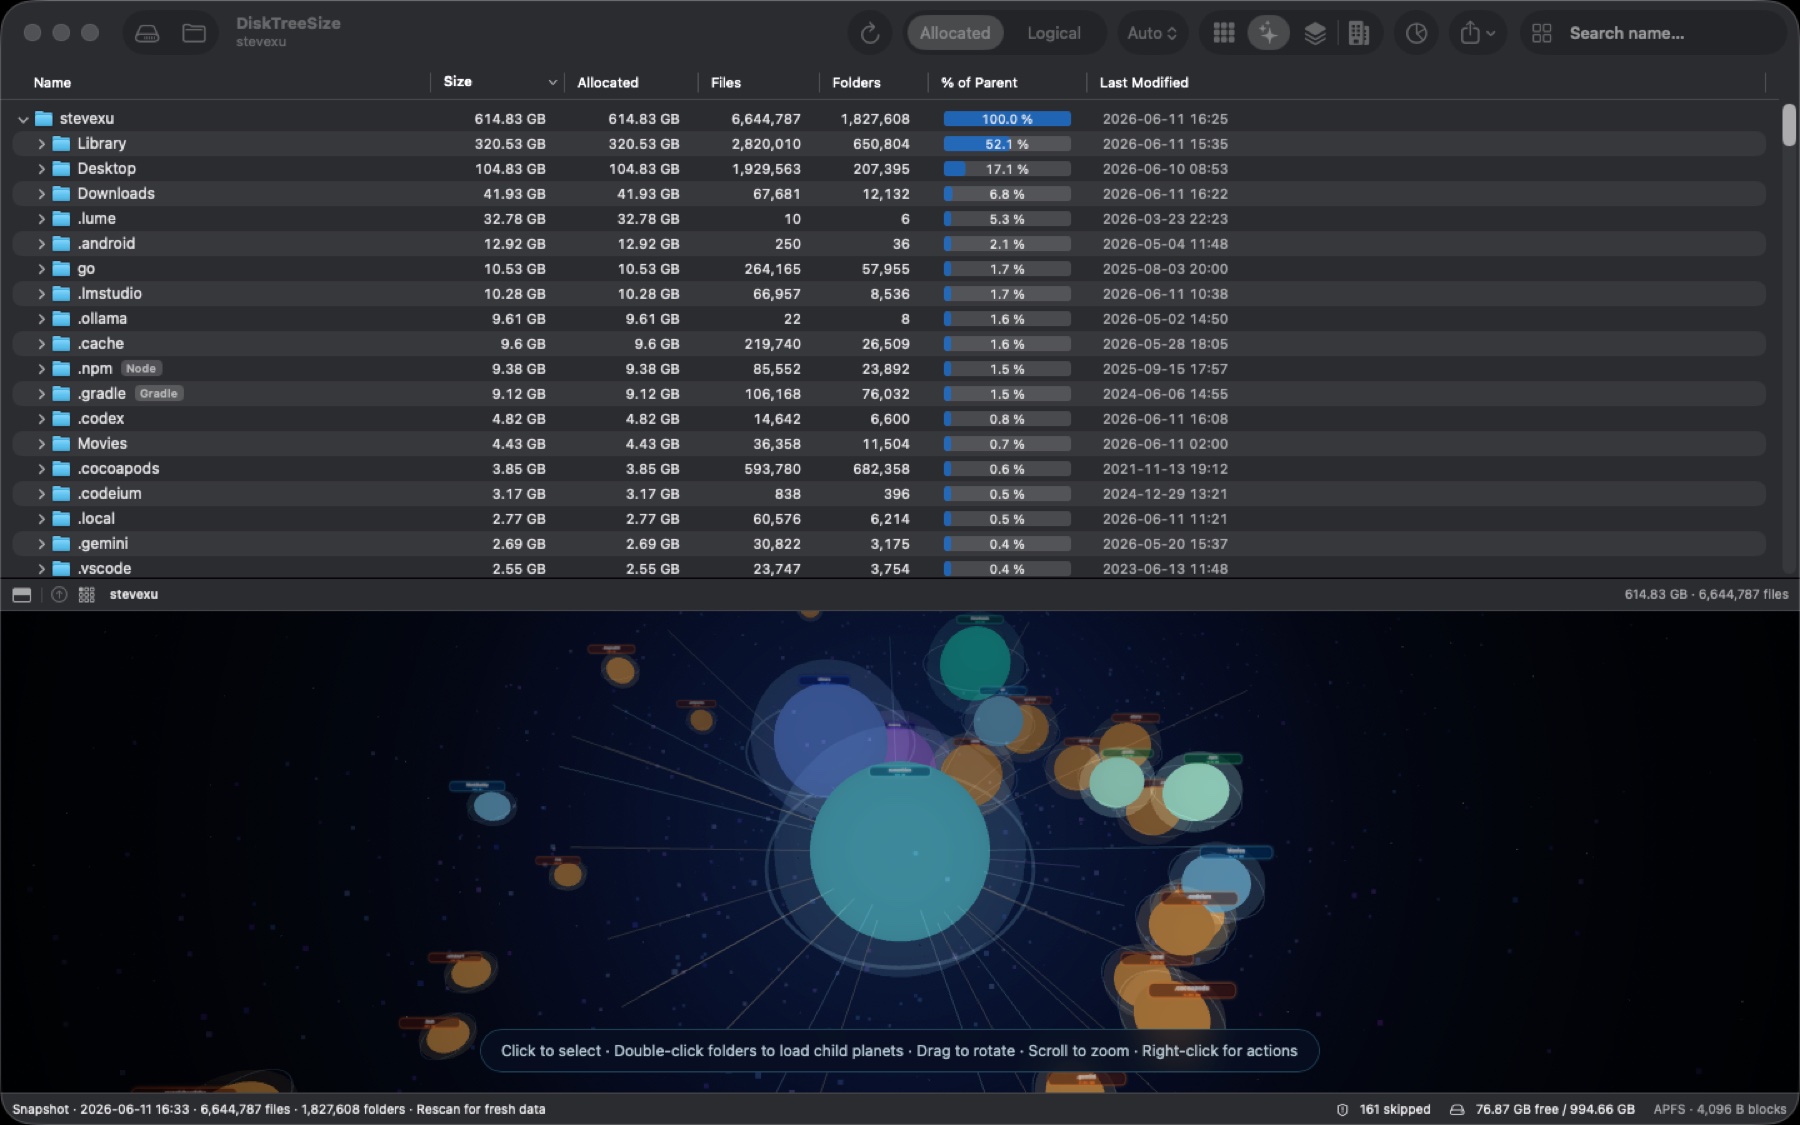Click the small grid icon beside stevexu path
Image resolution: width=1800 pixels, height=1125 pixels.
point(87,595)
